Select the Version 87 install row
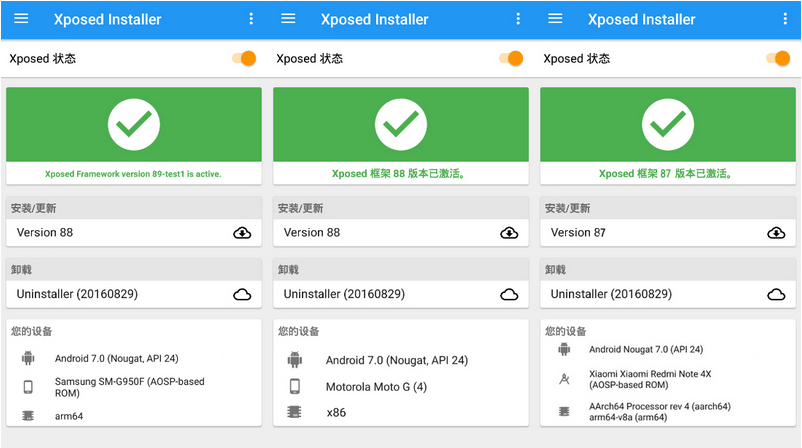 tap(668, 233)
